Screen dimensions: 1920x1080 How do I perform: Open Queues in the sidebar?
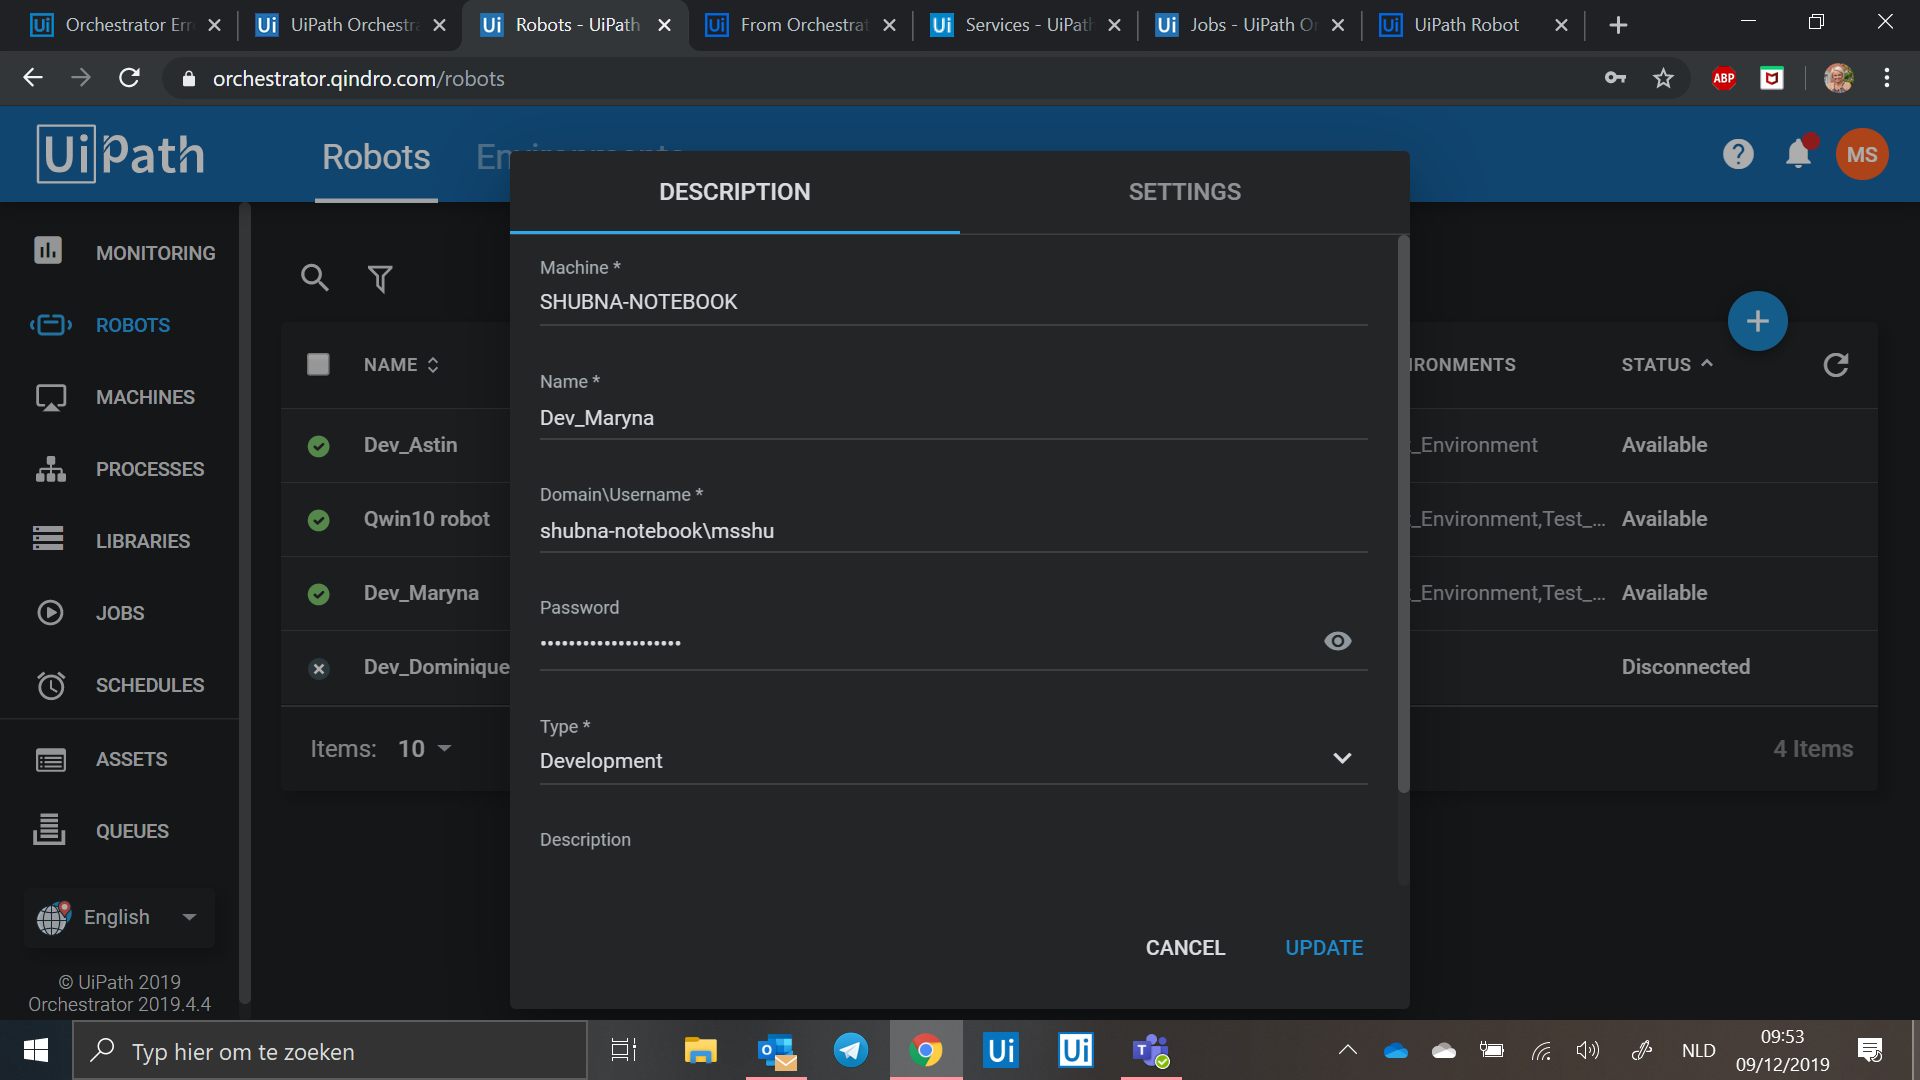pos(132,831)
